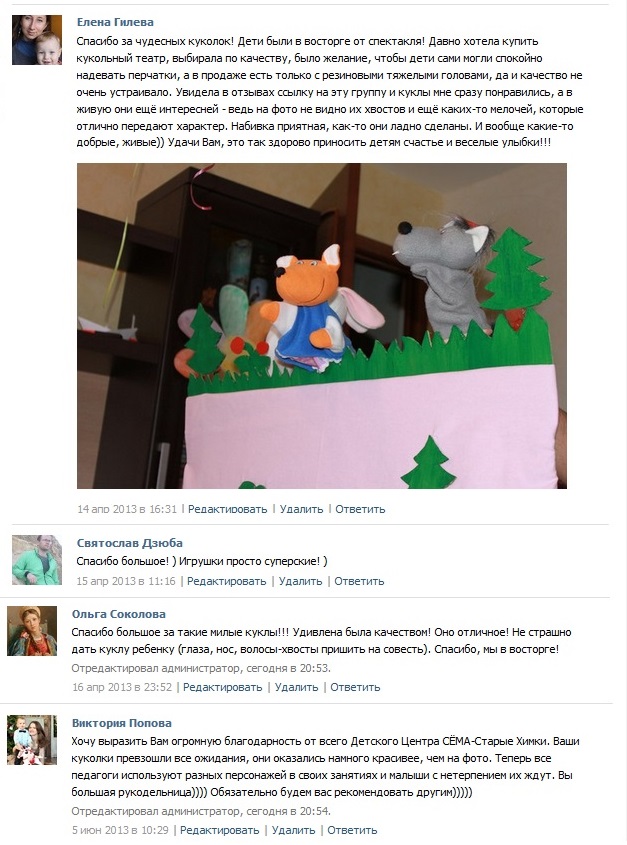Open Святослав Дзюба's profile name link
This screenshot has height=845, width=627.
click(x=129, y=543)
